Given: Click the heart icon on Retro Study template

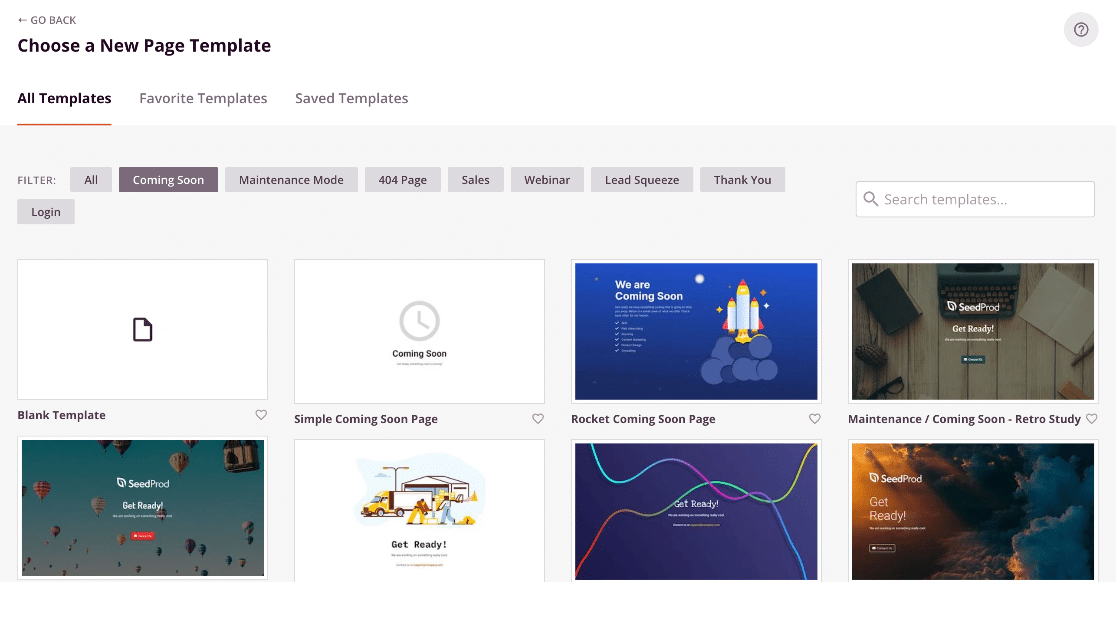Looking at the screenshot, I should (x=1091, y=419).
